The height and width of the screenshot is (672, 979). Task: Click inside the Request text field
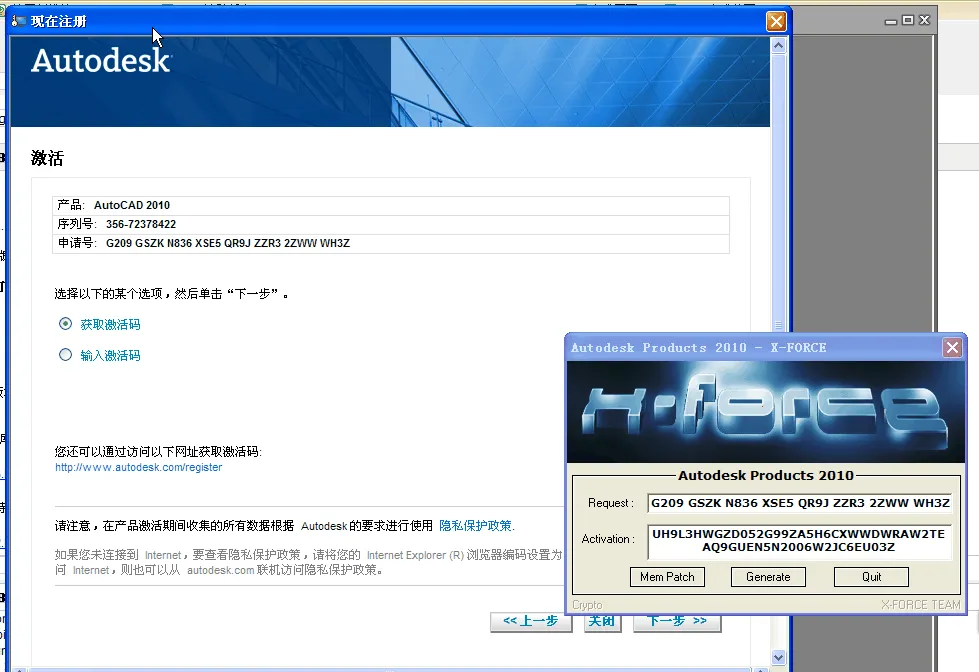coord(799,502)
